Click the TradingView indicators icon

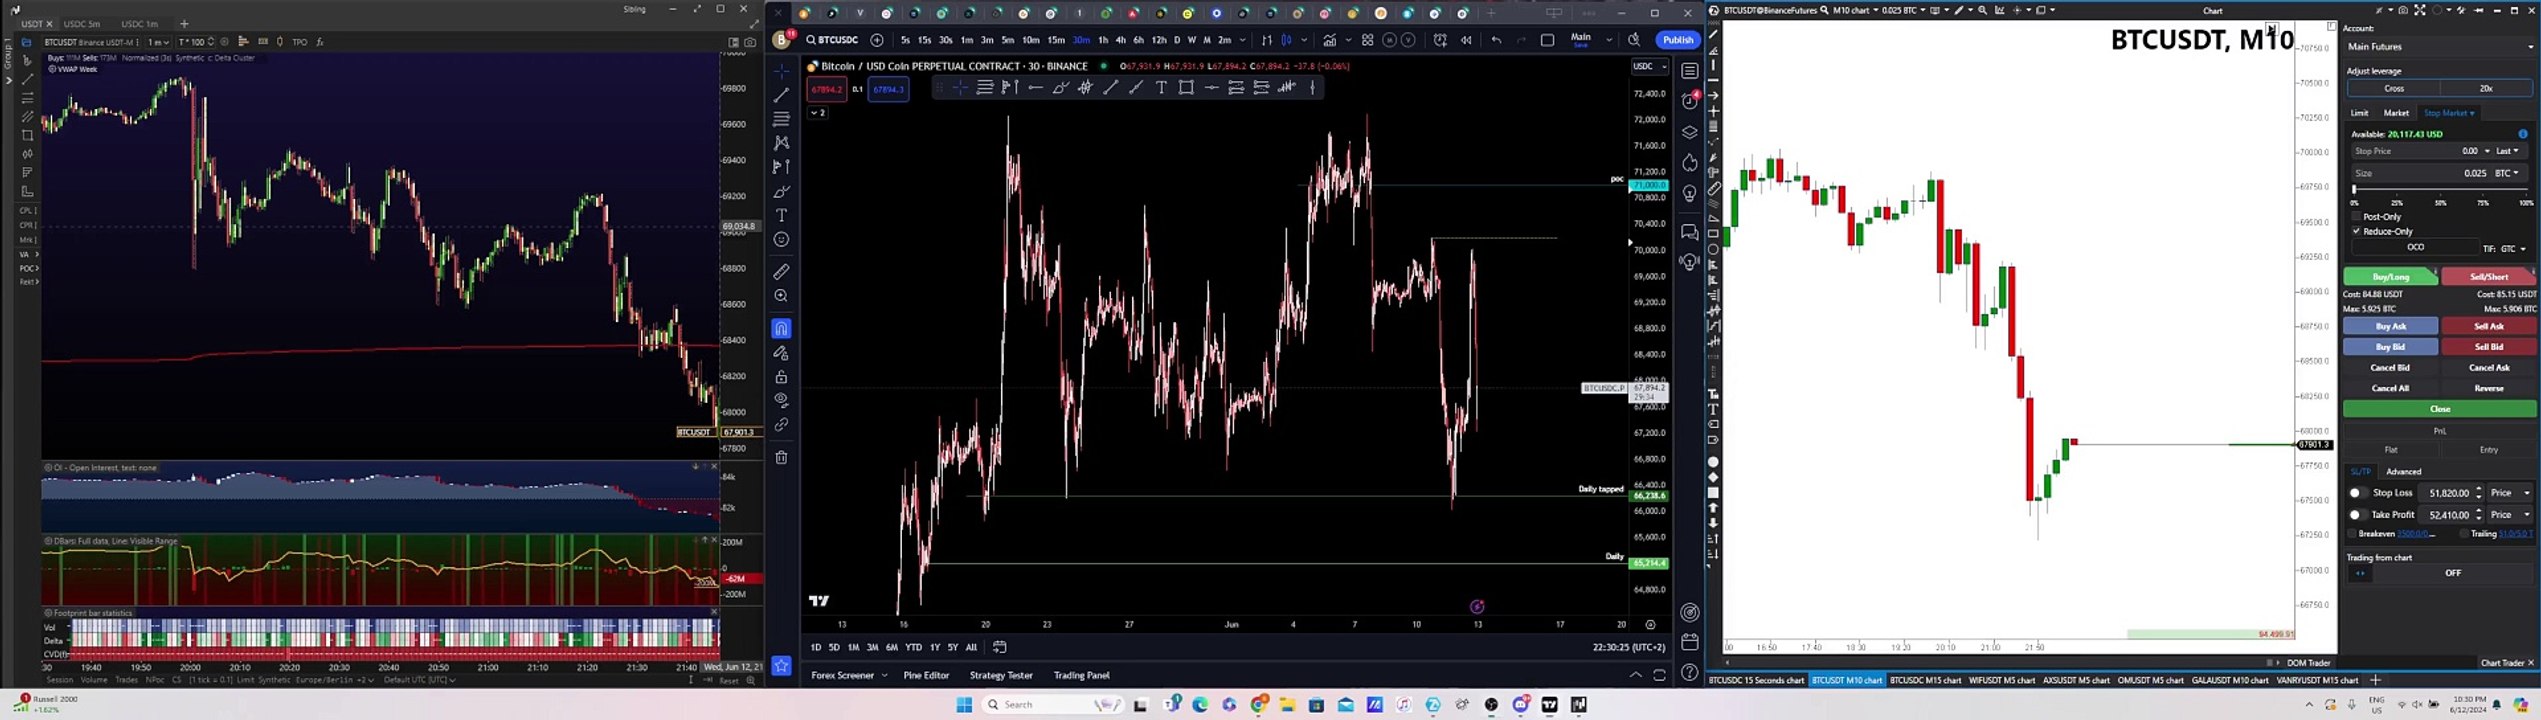[1329, 40]
